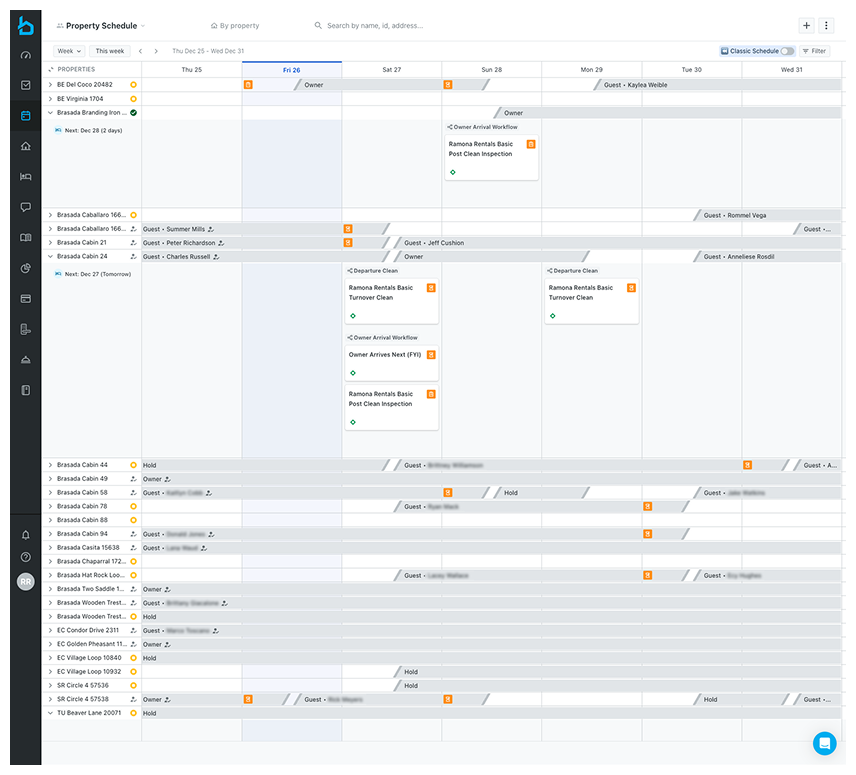
Task: Open the dashboard gauge icon in sidebar
Action: [26, 55]
